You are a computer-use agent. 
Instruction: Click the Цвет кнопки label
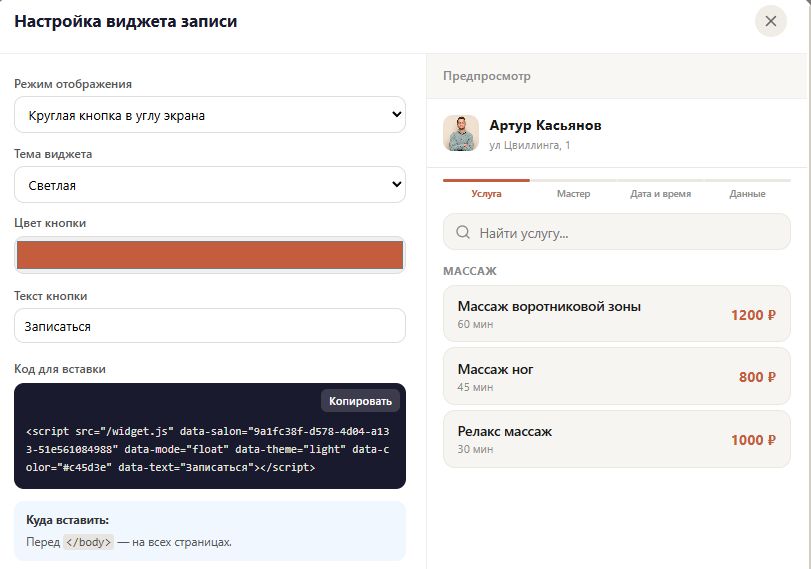pyautogui.click(x=50, y=223)
